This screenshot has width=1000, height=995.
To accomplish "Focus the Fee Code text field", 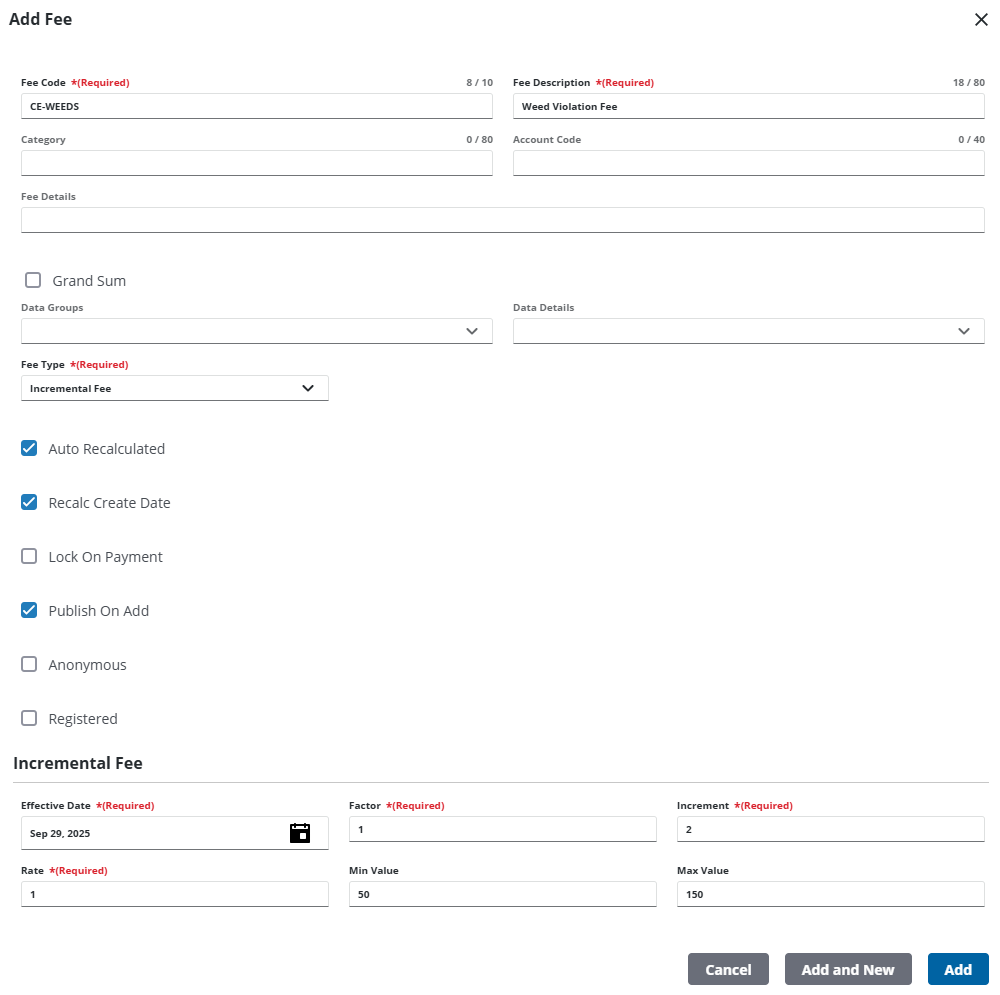I will (x=256, y=106).
